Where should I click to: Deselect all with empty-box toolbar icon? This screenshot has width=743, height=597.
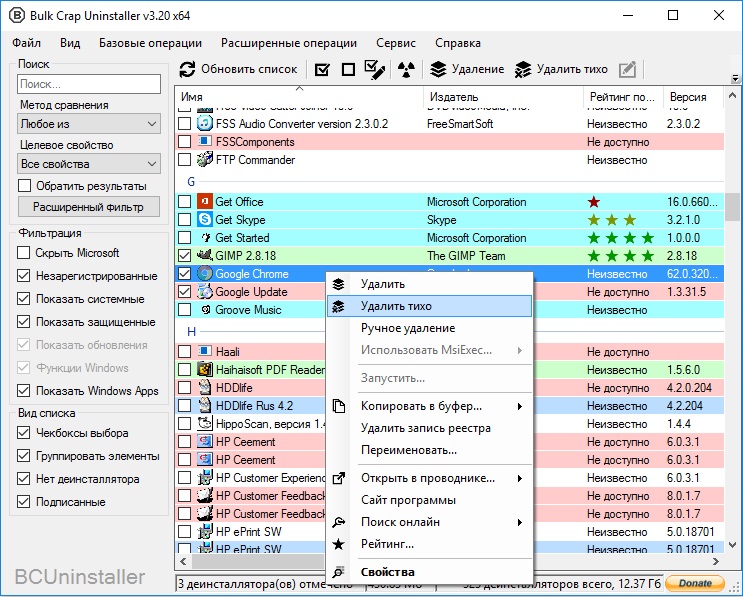[x=348, y=70]
